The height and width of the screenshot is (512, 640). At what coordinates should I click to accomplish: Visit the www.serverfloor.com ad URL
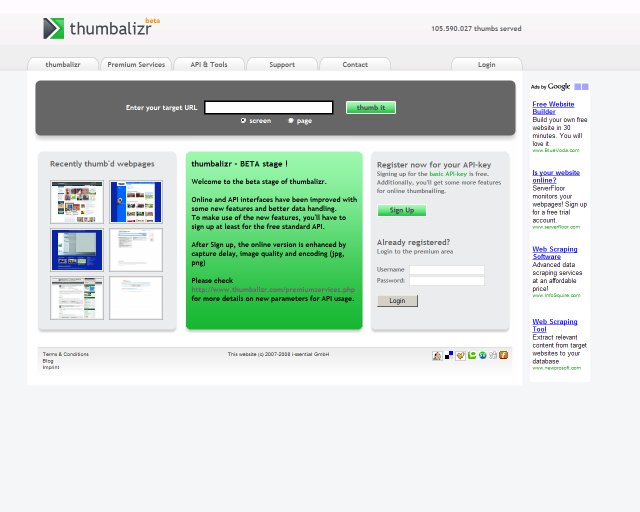pos(556,227)
